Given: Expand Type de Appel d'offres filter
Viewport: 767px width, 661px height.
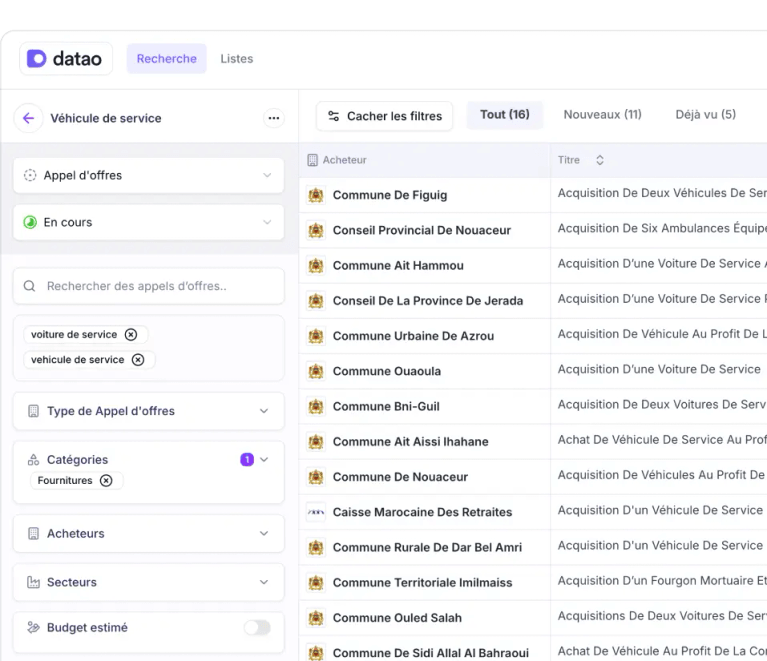Looking at the screenshot, I should point(149,411).
